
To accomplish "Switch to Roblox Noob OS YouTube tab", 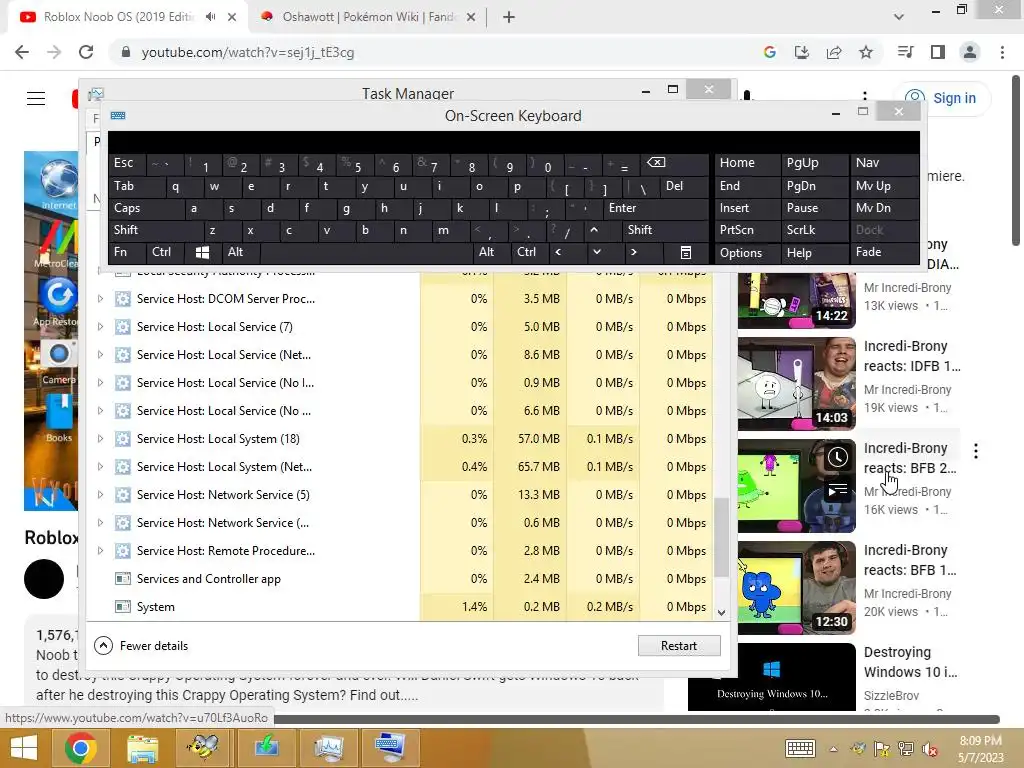I will (118, 17).
